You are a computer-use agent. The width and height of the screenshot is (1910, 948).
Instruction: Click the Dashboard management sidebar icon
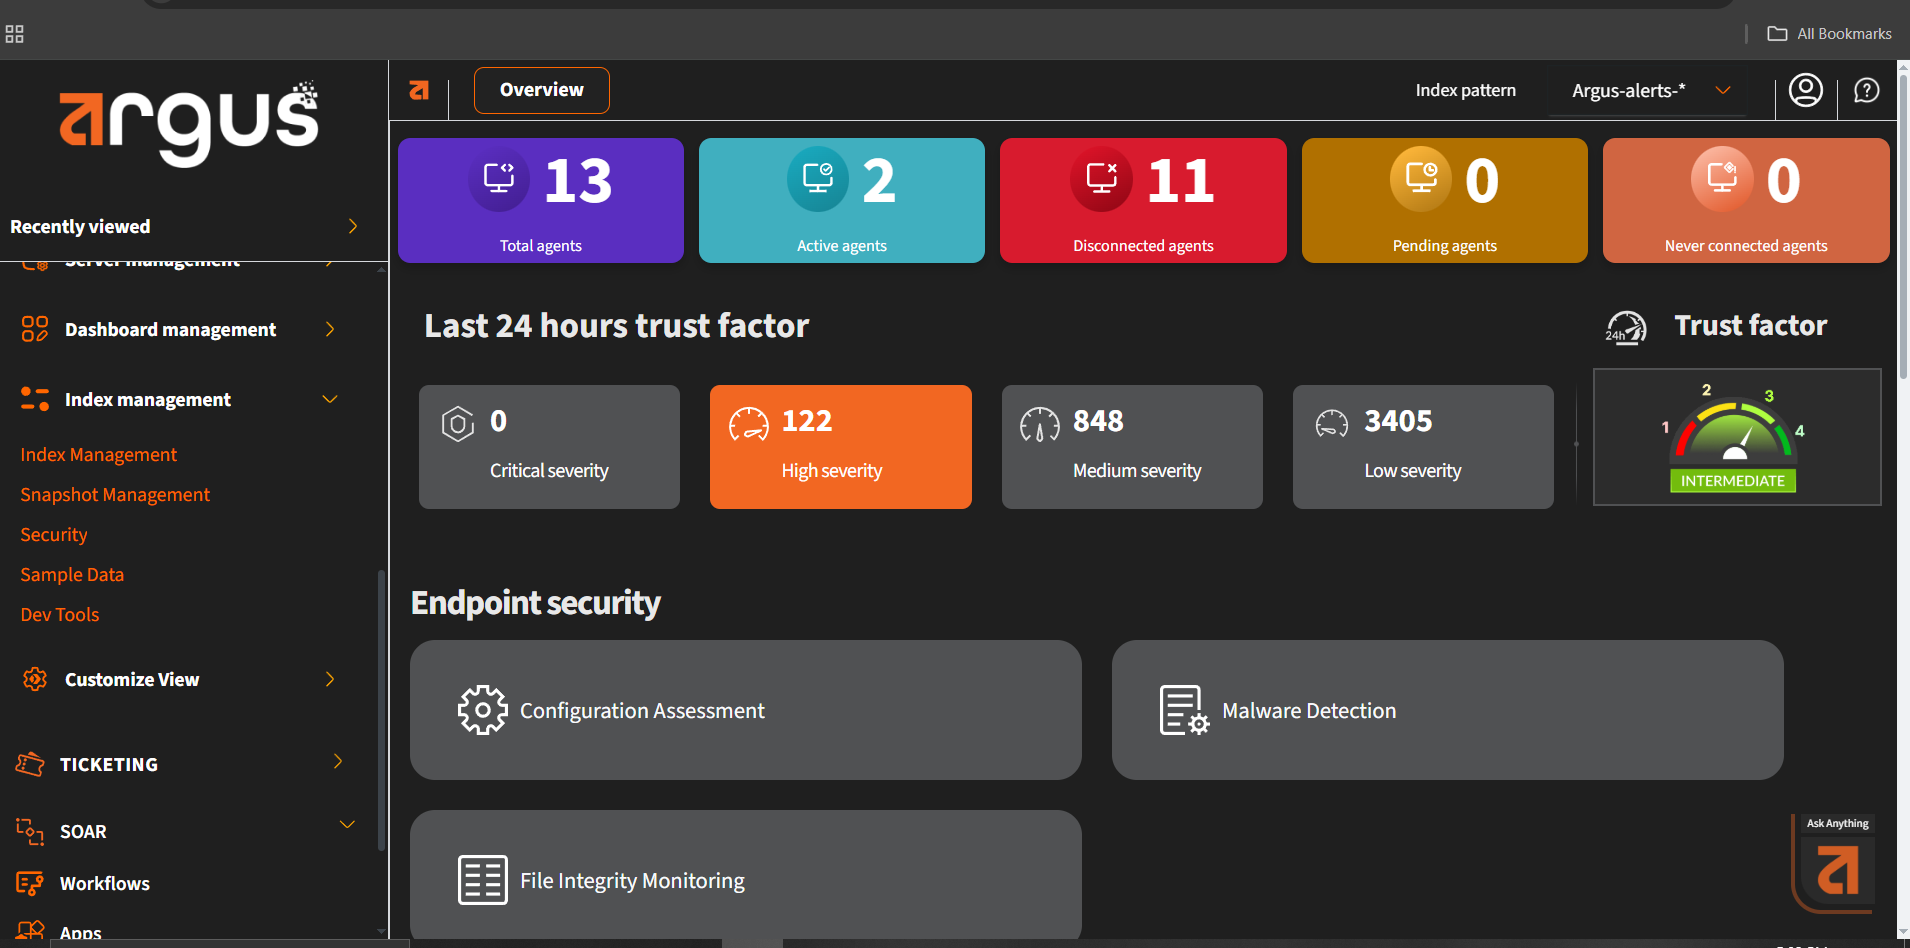pos(35,329)
